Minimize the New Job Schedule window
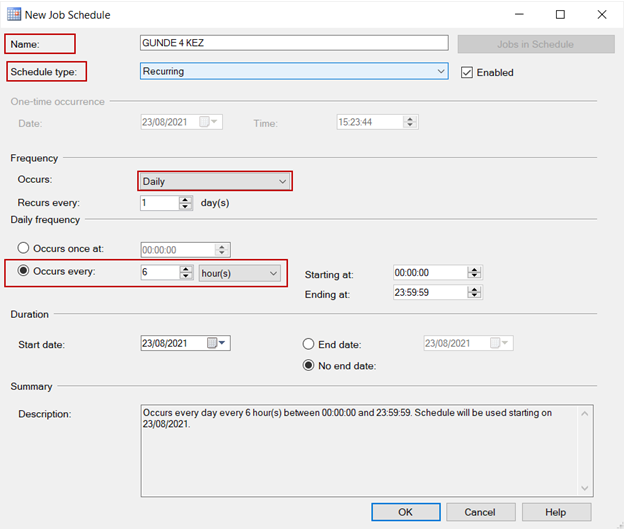Viewport: 625px width, 529px height. [519, 15]
